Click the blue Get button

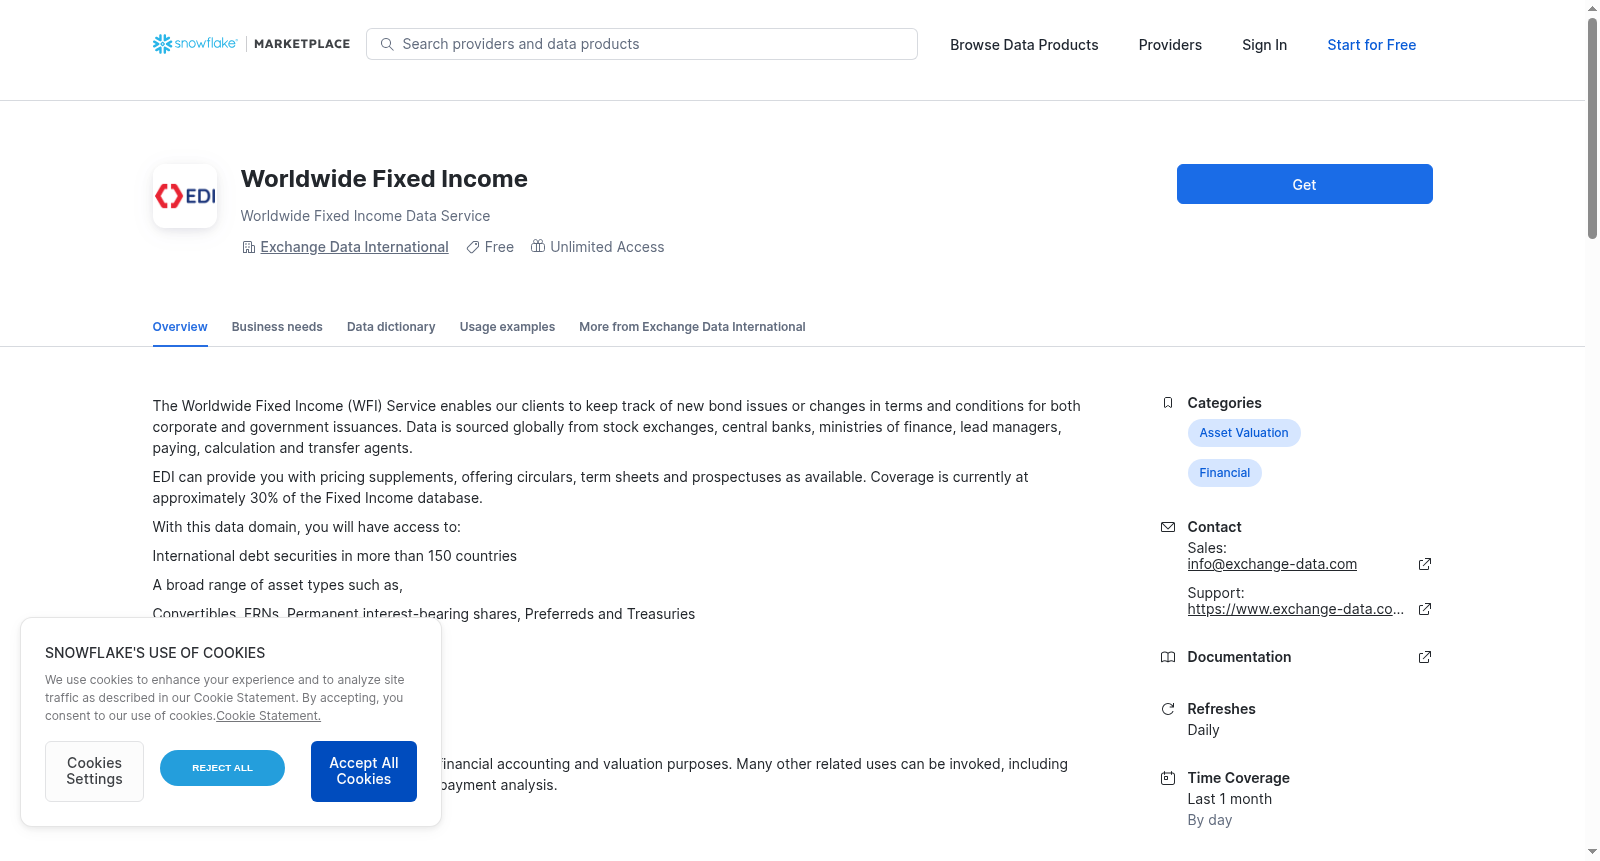pyautogui.click(x=1304, y=184)
